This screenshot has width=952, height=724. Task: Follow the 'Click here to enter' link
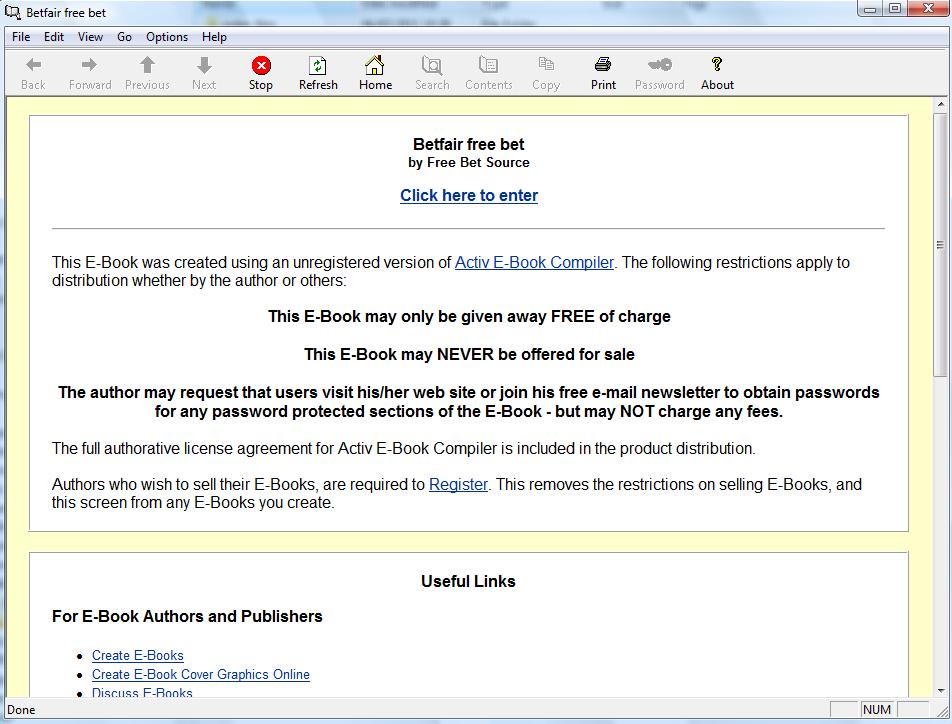tap(469, 196)
